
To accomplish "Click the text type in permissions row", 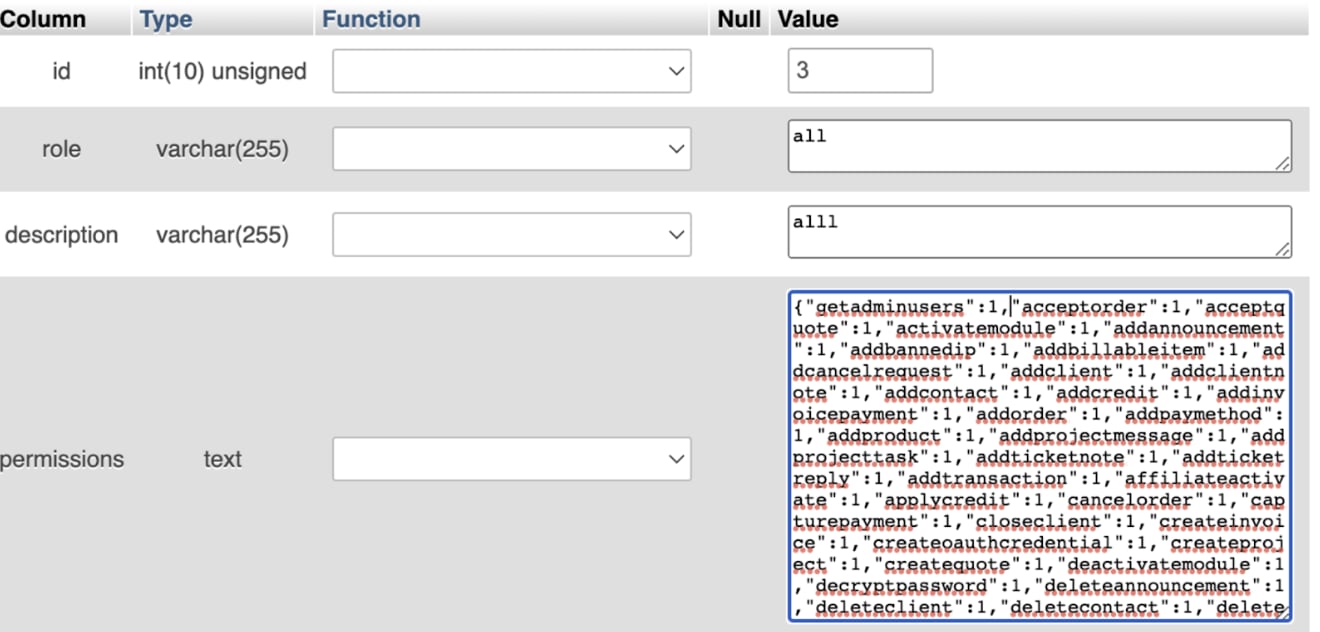I will (222, 459).
